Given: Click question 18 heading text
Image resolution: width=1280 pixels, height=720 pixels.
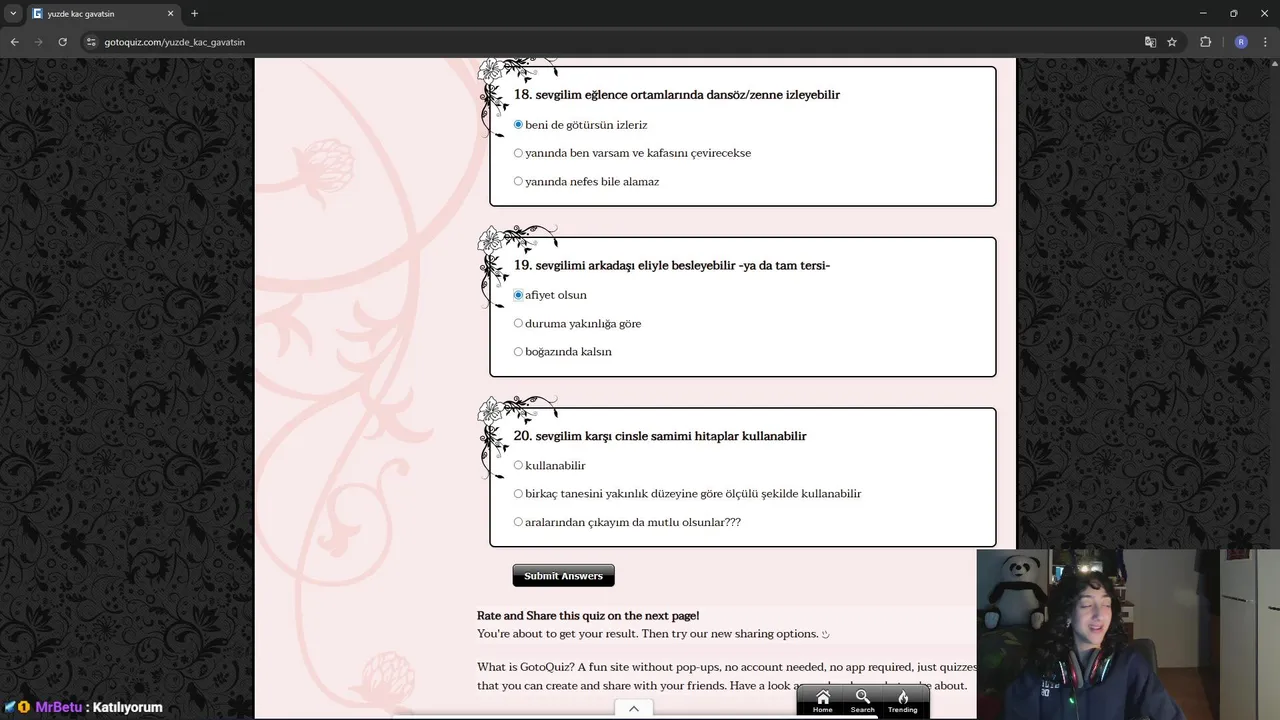Looking at the screenshot, I should (676, 95).
